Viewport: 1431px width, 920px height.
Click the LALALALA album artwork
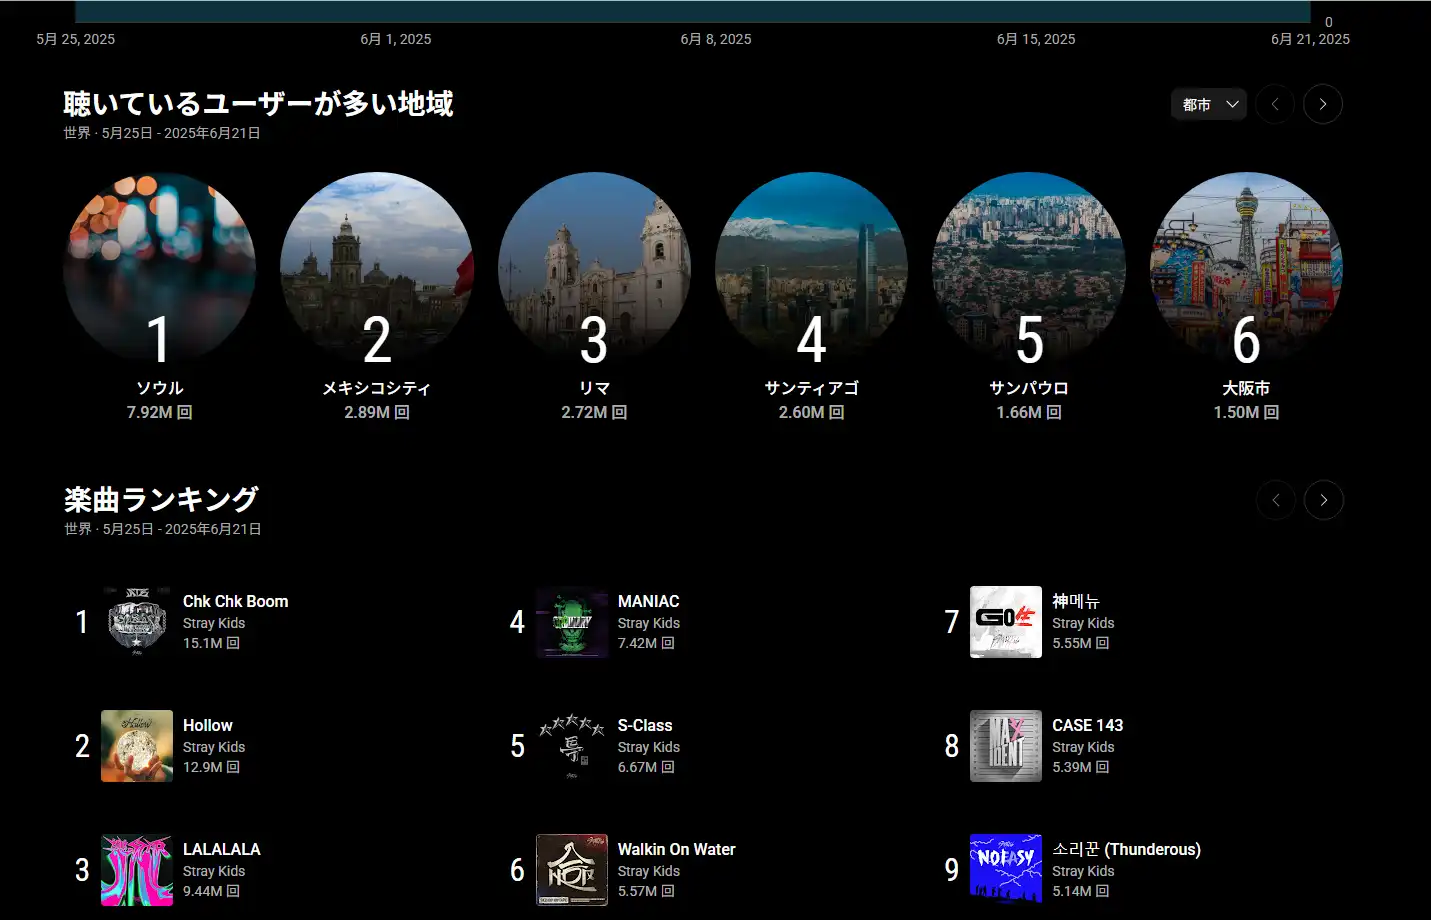coord(137,870)
